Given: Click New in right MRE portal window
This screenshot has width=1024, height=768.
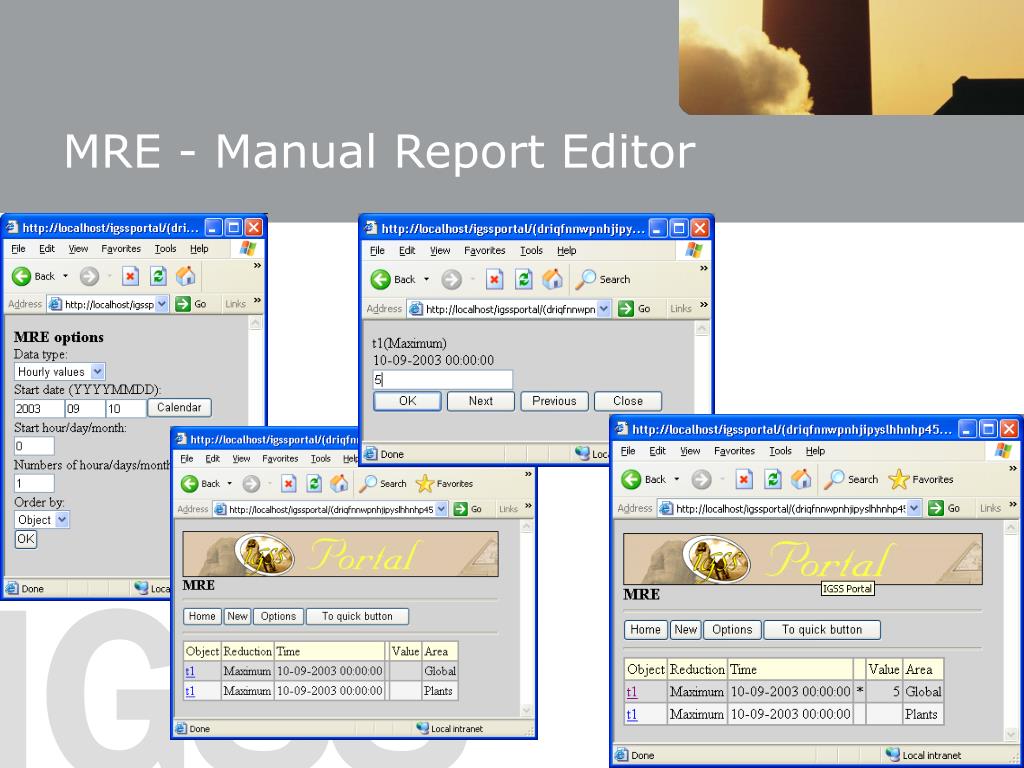Looking at the screenshot, I should tap(686, 630).
